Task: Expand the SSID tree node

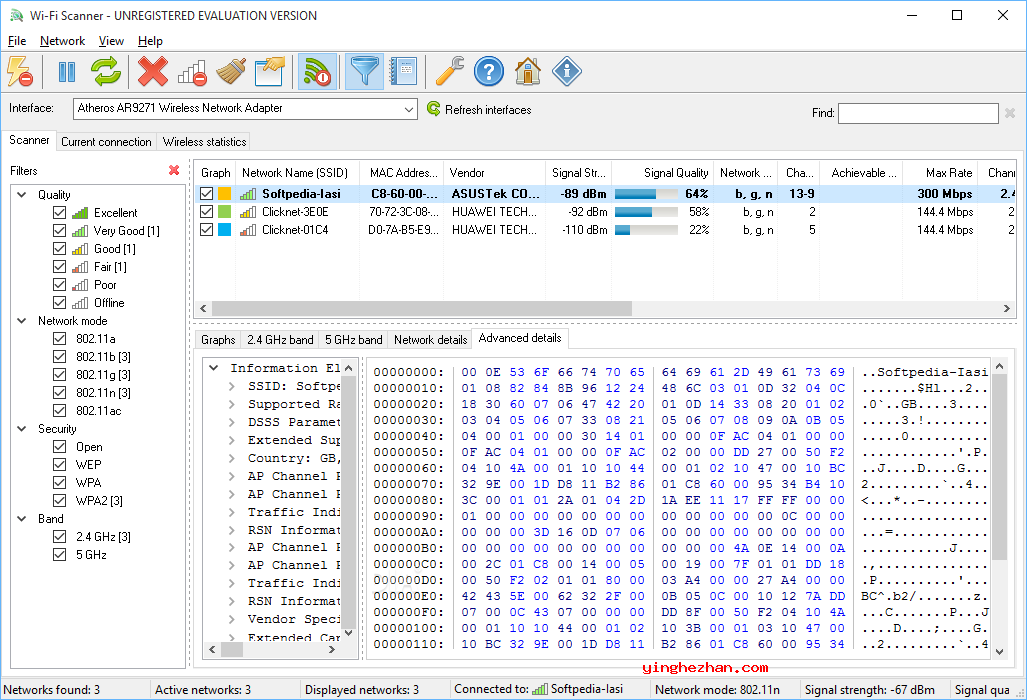Action: click(x=232, y=386)
